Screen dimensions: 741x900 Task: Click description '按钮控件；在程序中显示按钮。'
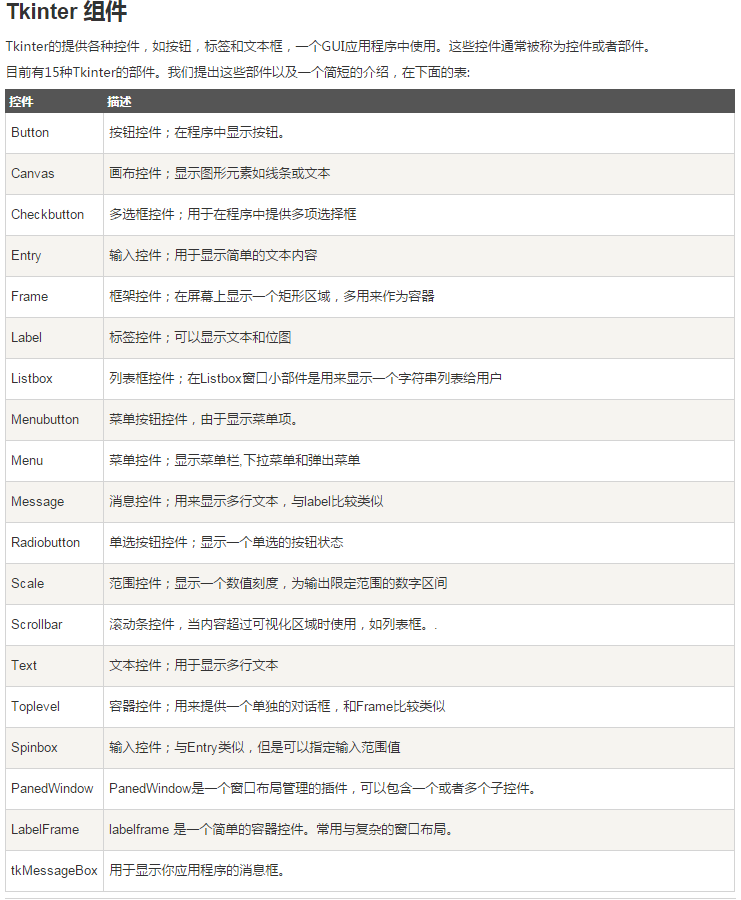click(x=197, y=133)
